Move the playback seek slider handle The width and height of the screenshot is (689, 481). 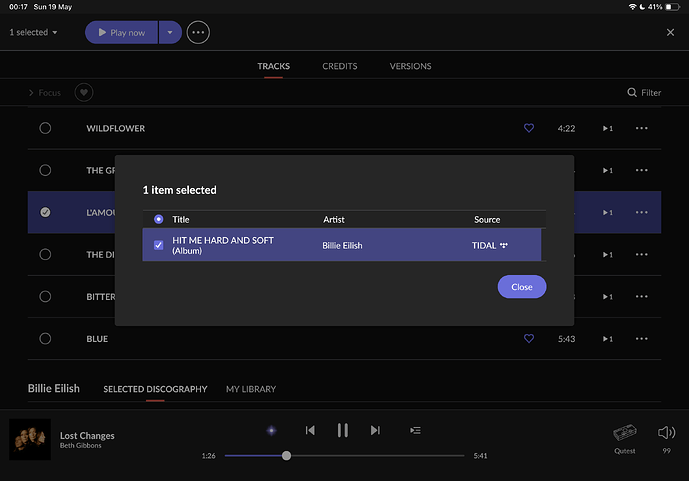(x=286, y=456)
